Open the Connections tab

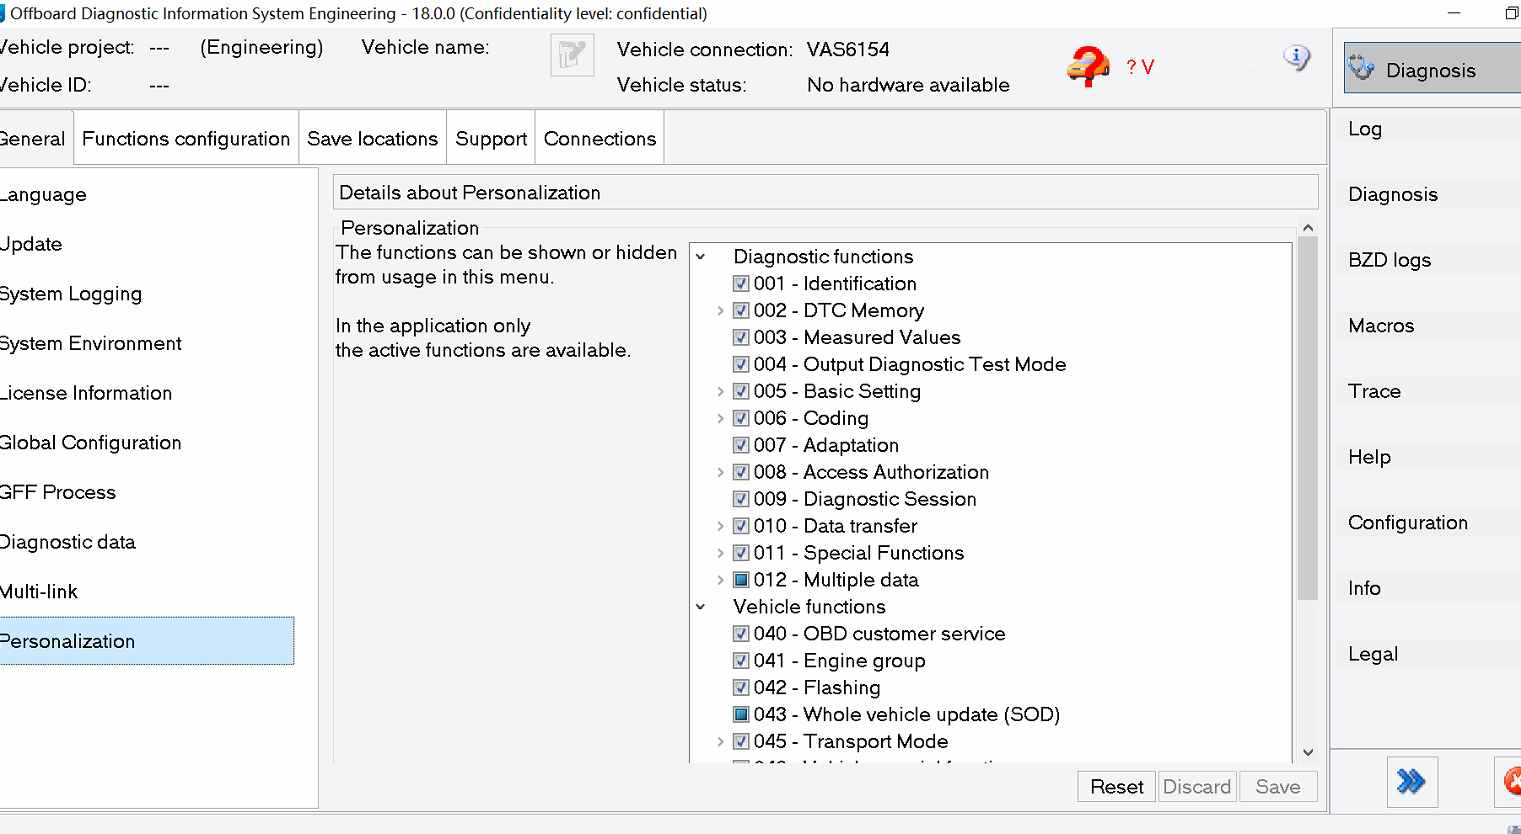coord(599,138)
